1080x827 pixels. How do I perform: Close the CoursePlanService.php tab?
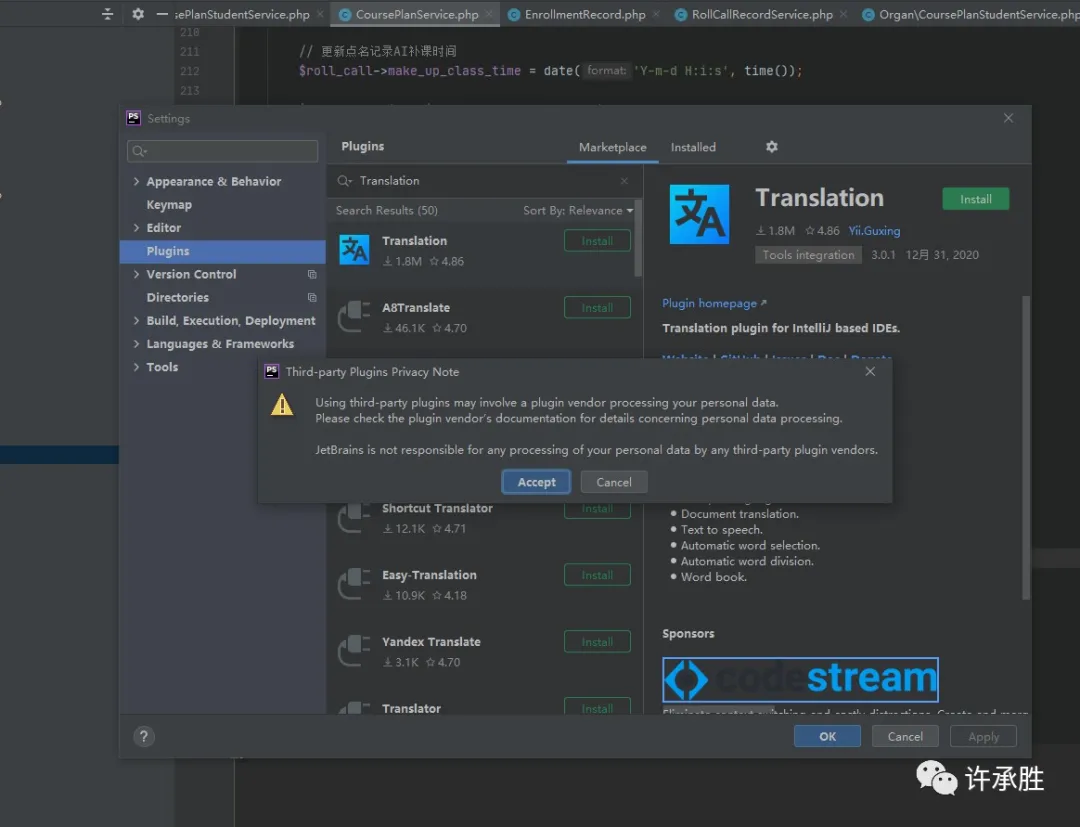(x=489, y=14)
